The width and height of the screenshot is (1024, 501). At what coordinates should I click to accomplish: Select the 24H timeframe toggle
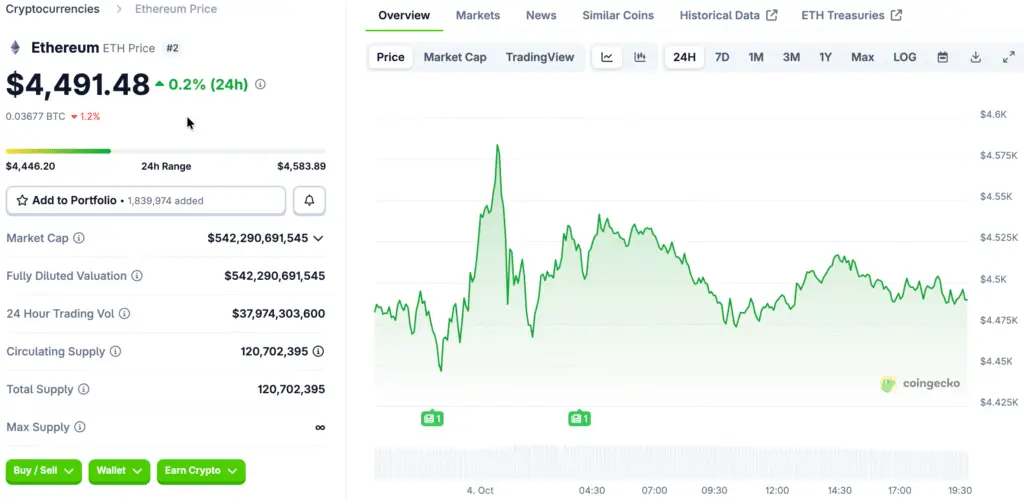click(684, 57)
